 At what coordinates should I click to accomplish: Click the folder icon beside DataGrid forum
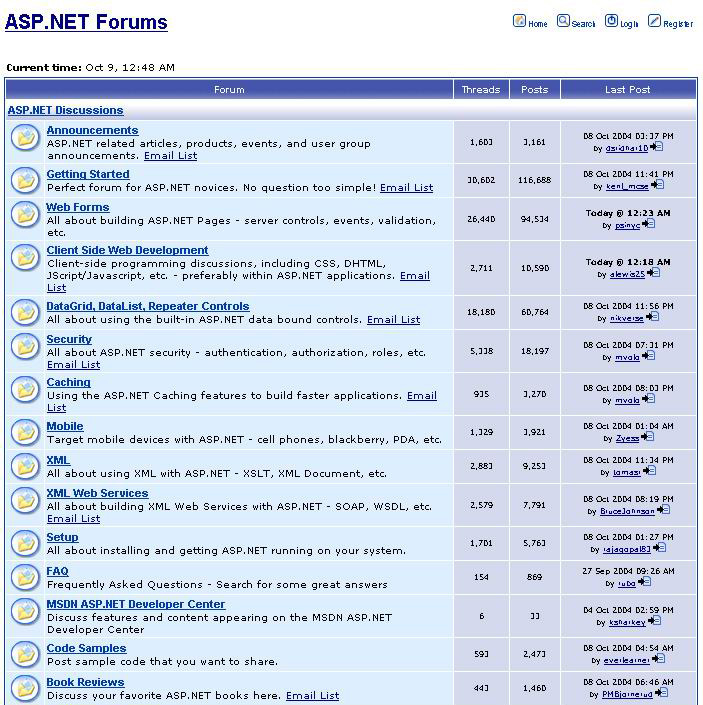(x=25, y=312)
